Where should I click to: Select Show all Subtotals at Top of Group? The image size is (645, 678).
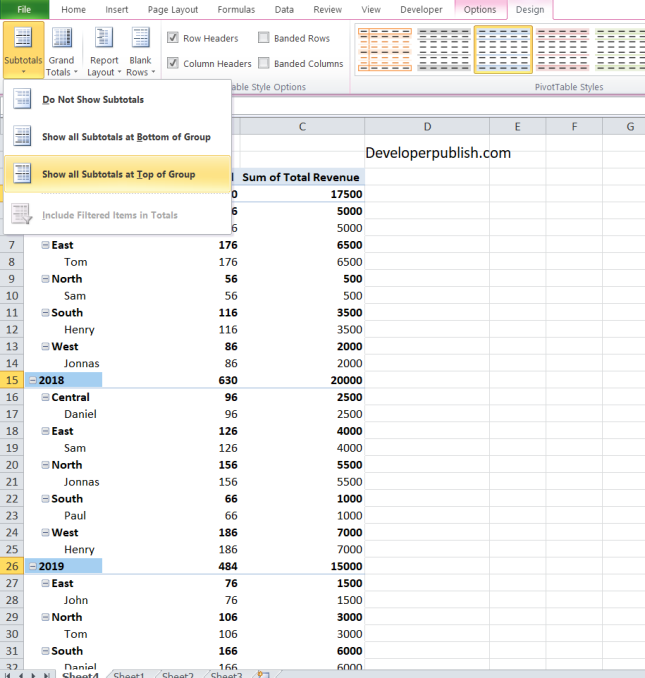tap(118, 174)
